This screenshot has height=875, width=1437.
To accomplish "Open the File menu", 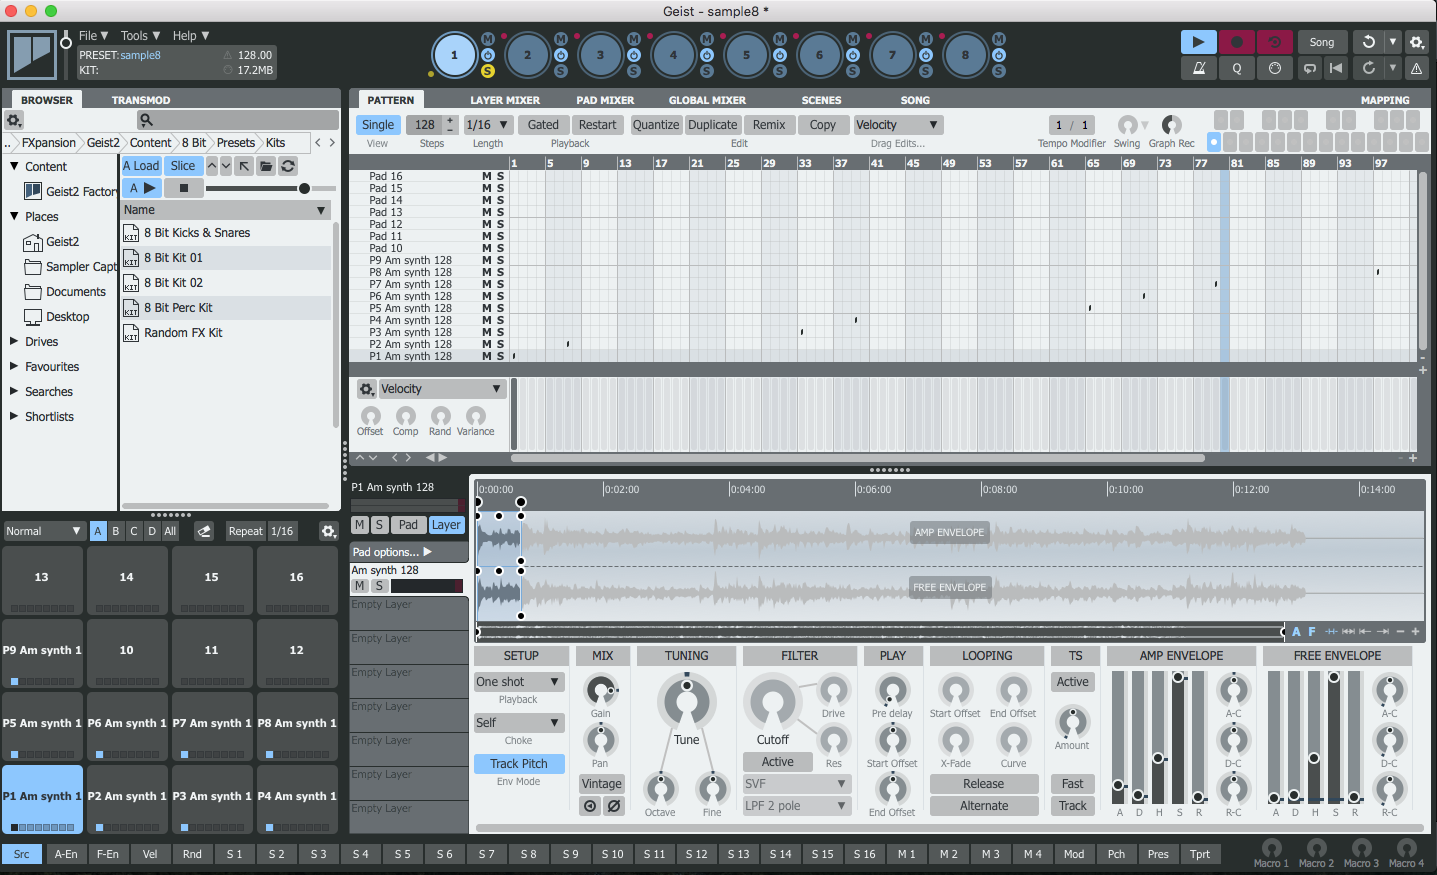I will pyautogui.click(x=93, y=36).
